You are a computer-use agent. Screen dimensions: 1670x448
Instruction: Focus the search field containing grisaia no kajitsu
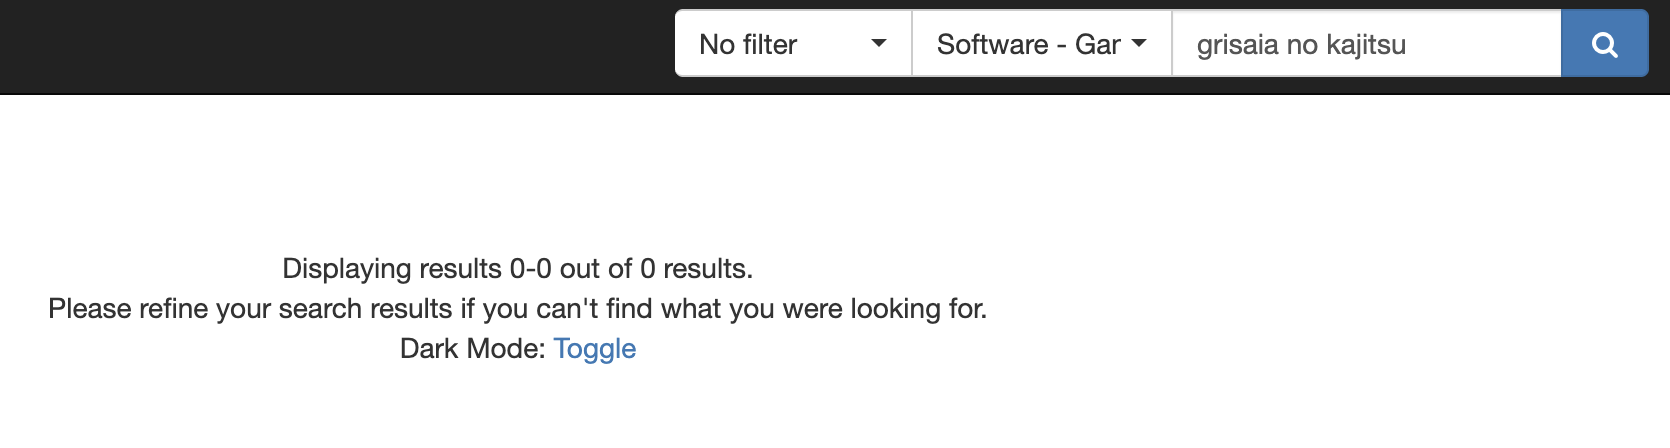pos(1366,44)
